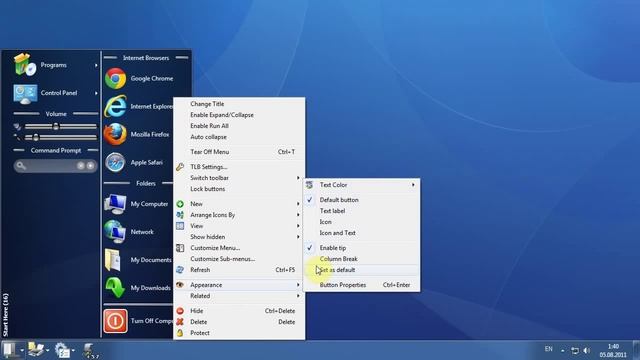Click the Protect lock icon

pyautogui.click(x=180, y=333)
